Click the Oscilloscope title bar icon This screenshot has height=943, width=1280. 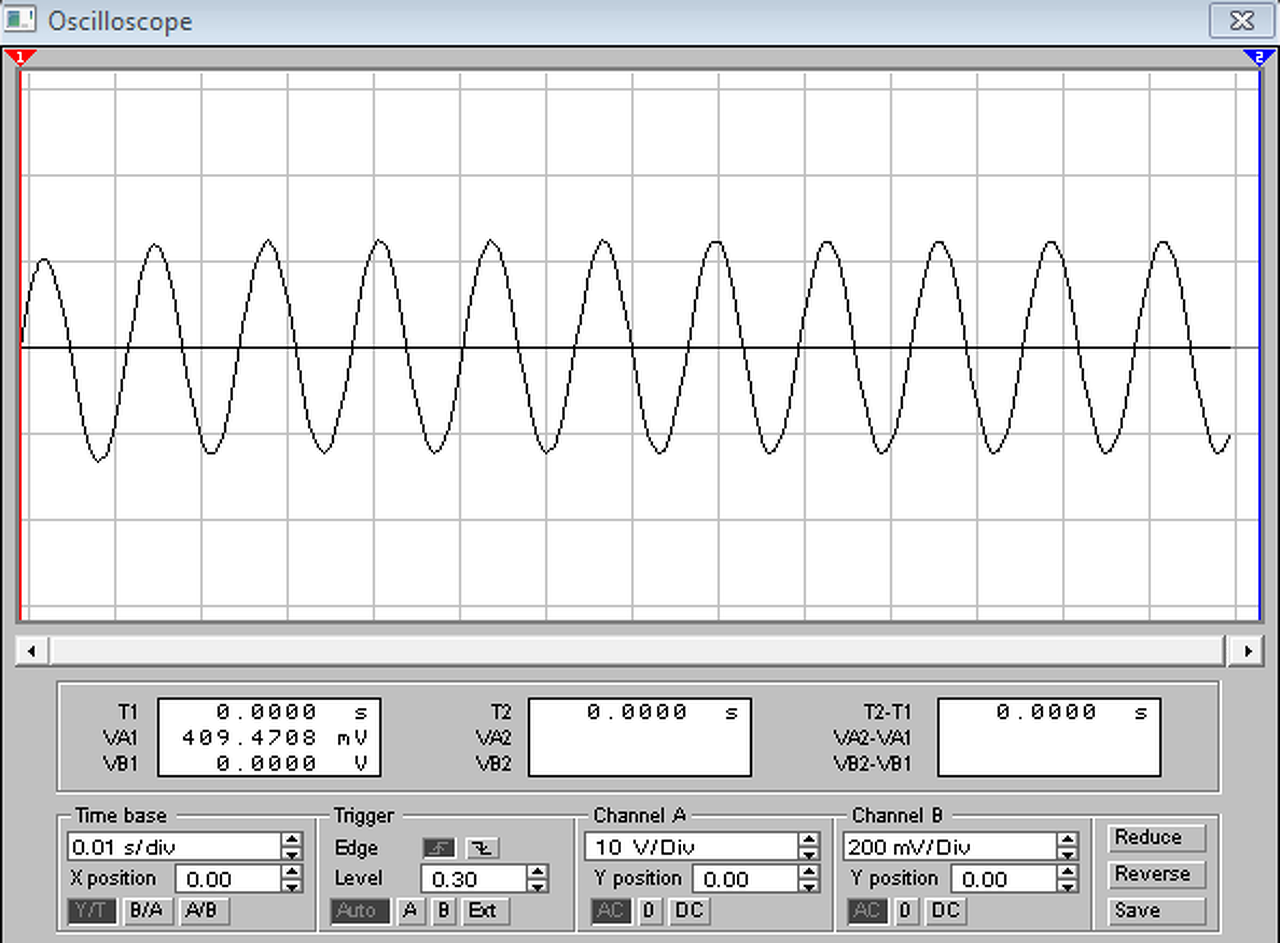(x=21, y=19)
